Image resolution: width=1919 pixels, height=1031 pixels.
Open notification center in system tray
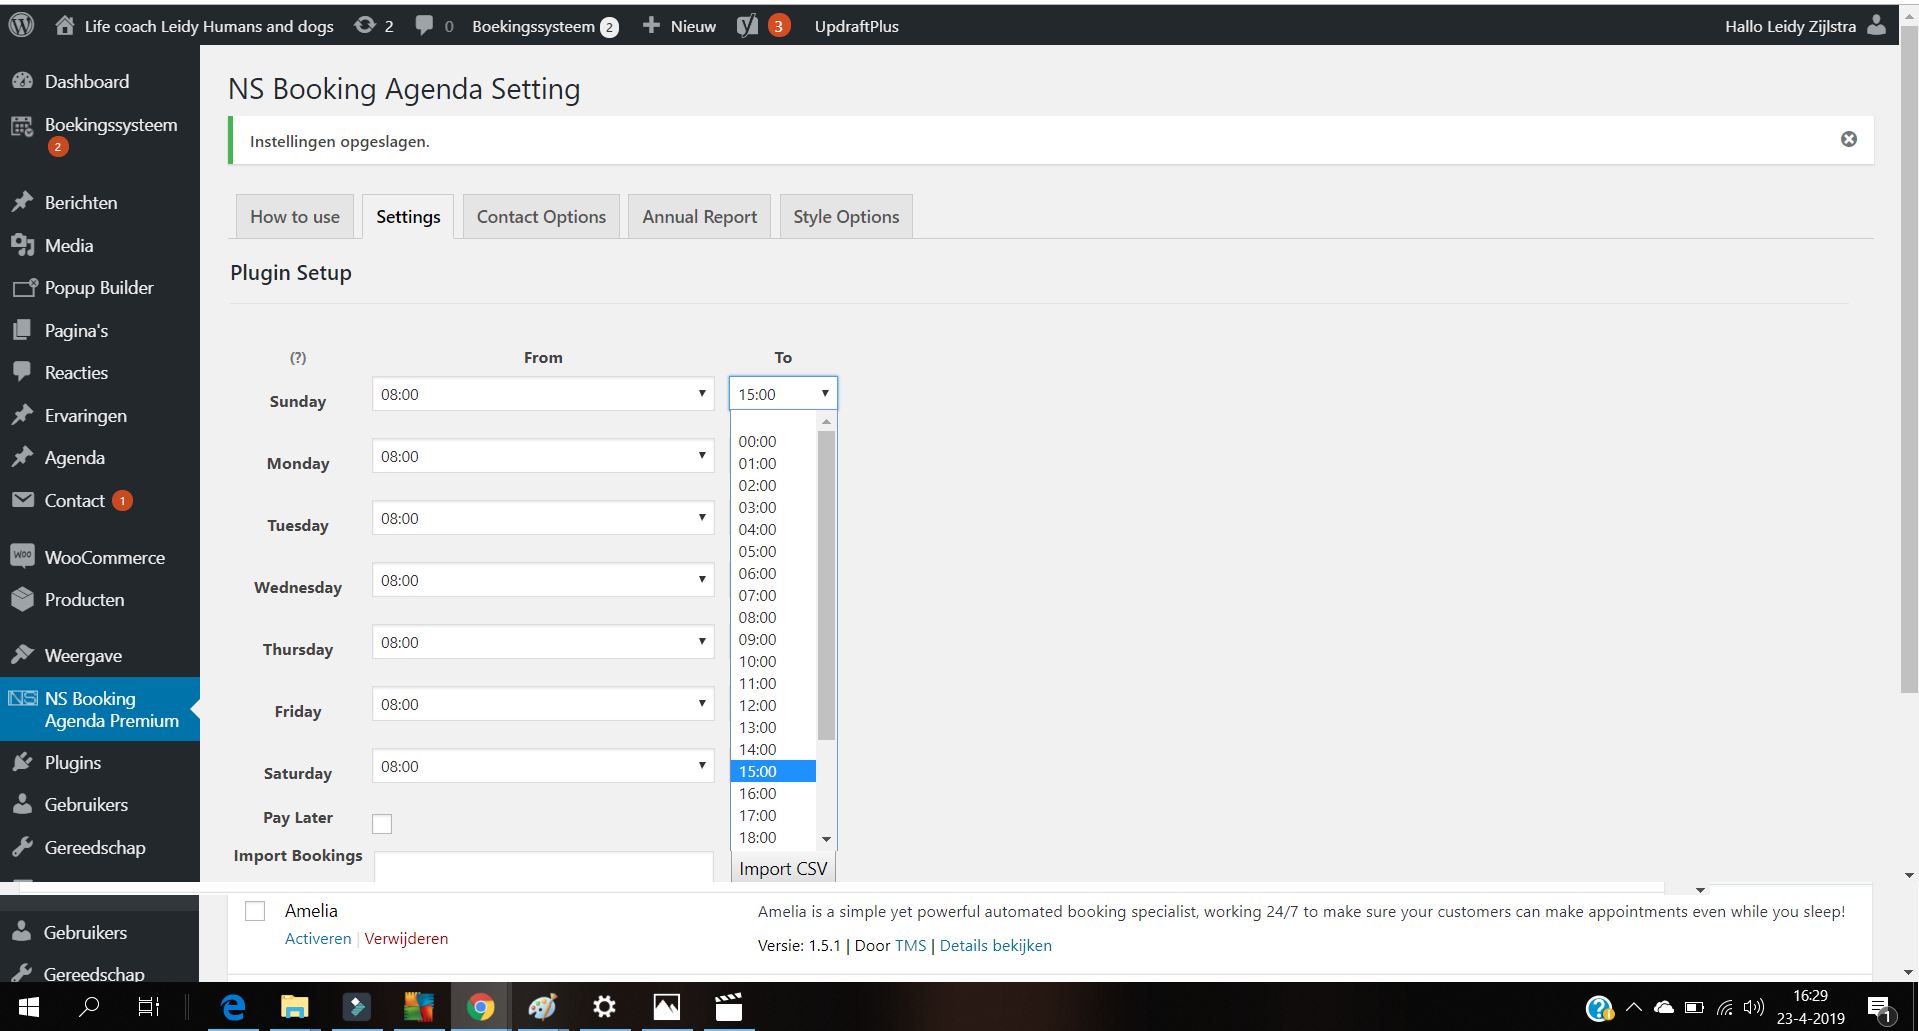tap(1880, 1007)
